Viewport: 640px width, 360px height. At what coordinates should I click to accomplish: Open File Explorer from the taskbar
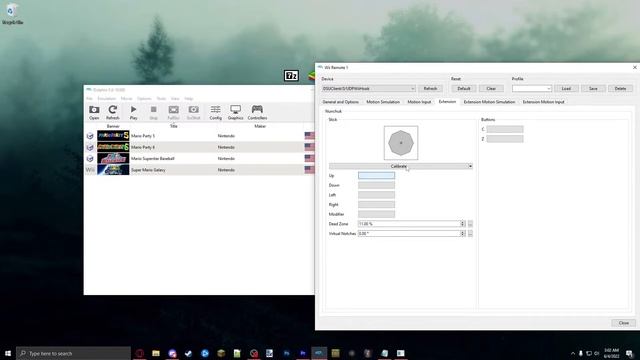[x=156, y=353]
